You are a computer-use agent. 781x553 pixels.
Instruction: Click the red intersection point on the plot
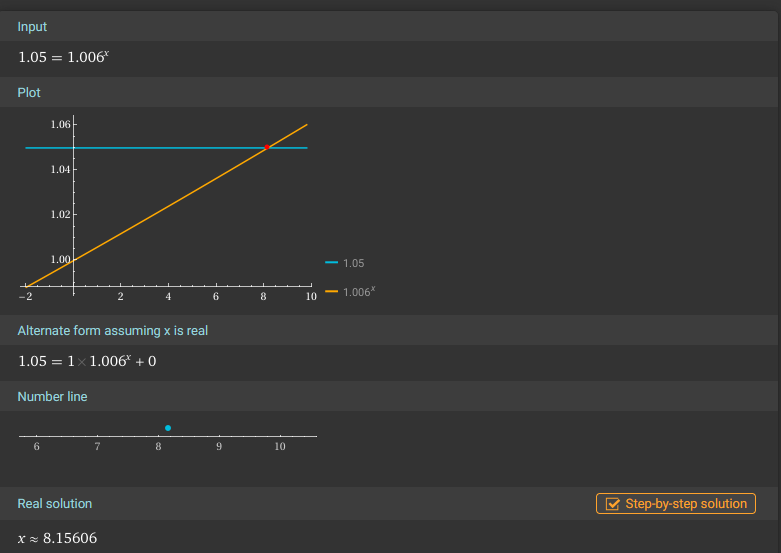267,147
